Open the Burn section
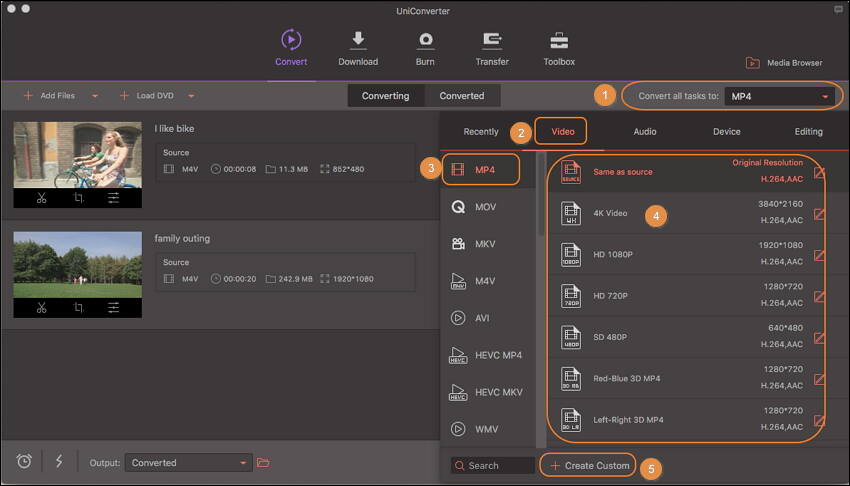 pyautogui.click(x=425, y=48)
